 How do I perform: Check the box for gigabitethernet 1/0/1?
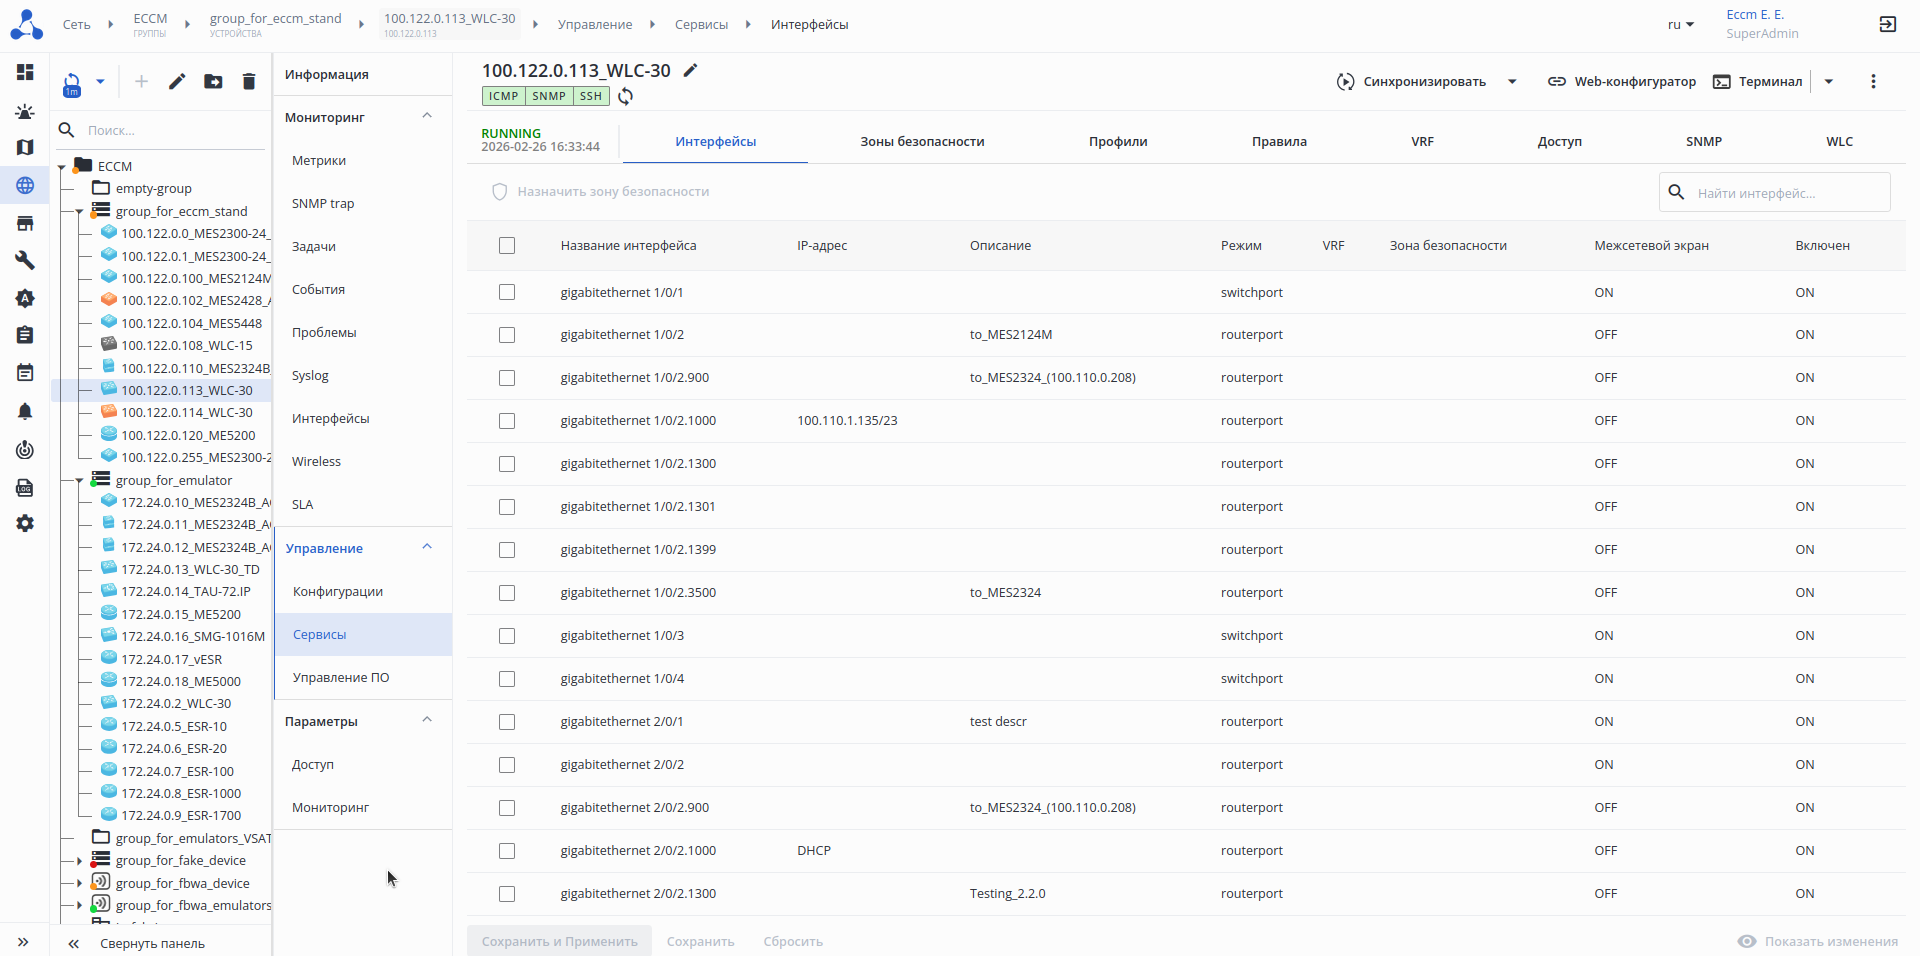[x=507, y=292]
